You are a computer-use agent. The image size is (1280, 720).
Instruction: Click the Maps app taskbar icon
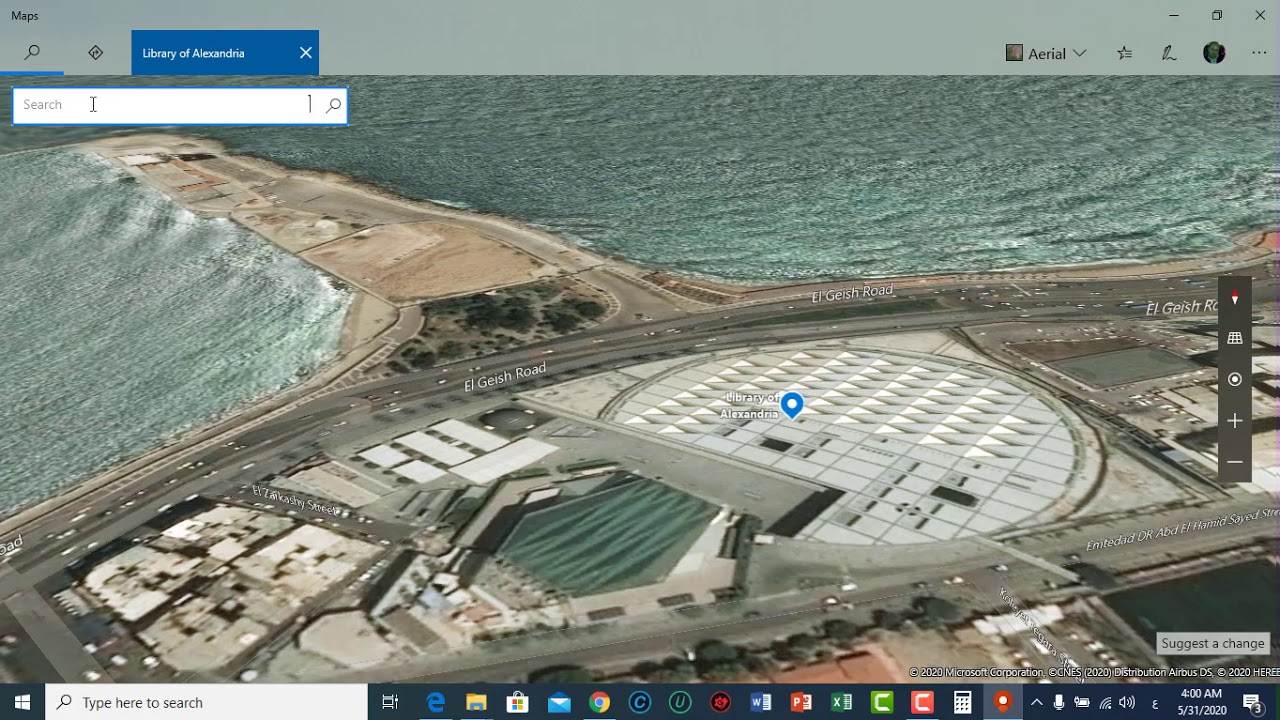tap(1002, 702)
